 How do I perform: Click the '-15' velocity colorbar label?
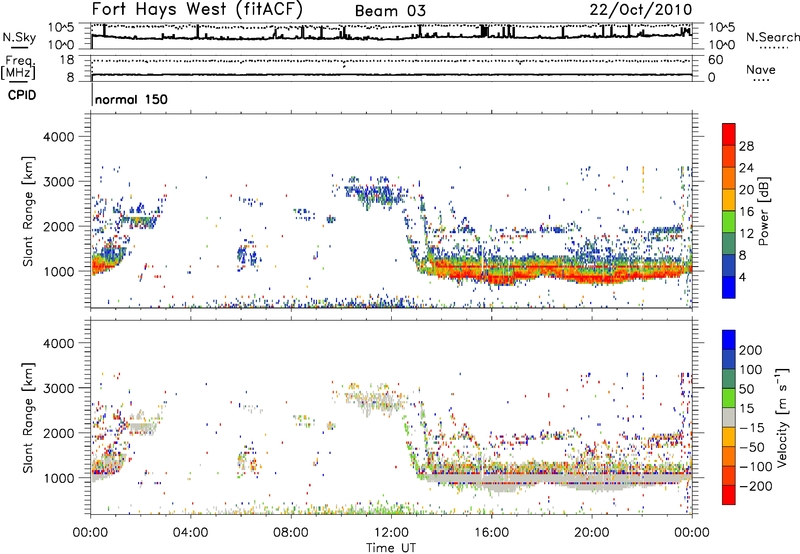pyautogui.click(x=752, y=428)
